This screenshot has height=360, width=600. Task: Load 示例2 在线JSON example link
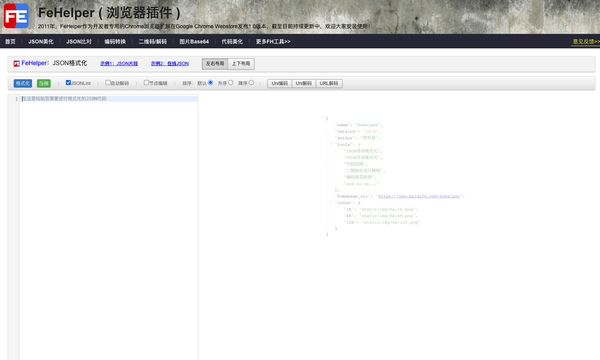coord(170,64)
